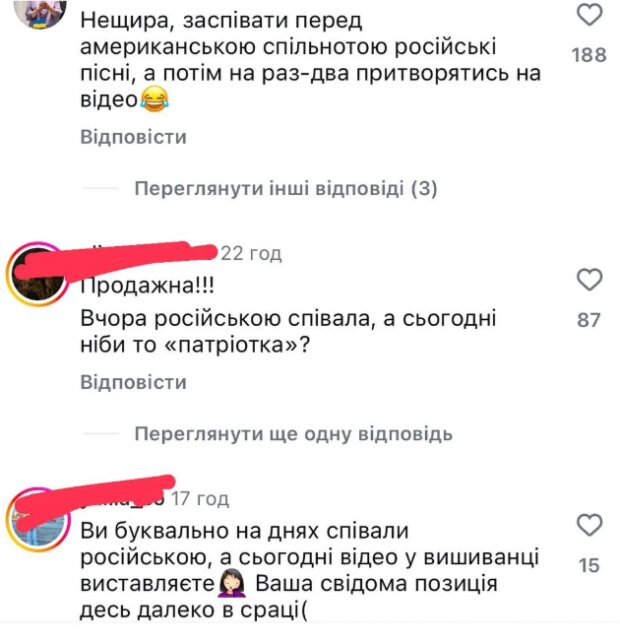The image size is (620, 643).
Task: Tap the redacted username beside '17 год'
Action: pyautogui.click(x=123, y=498)
